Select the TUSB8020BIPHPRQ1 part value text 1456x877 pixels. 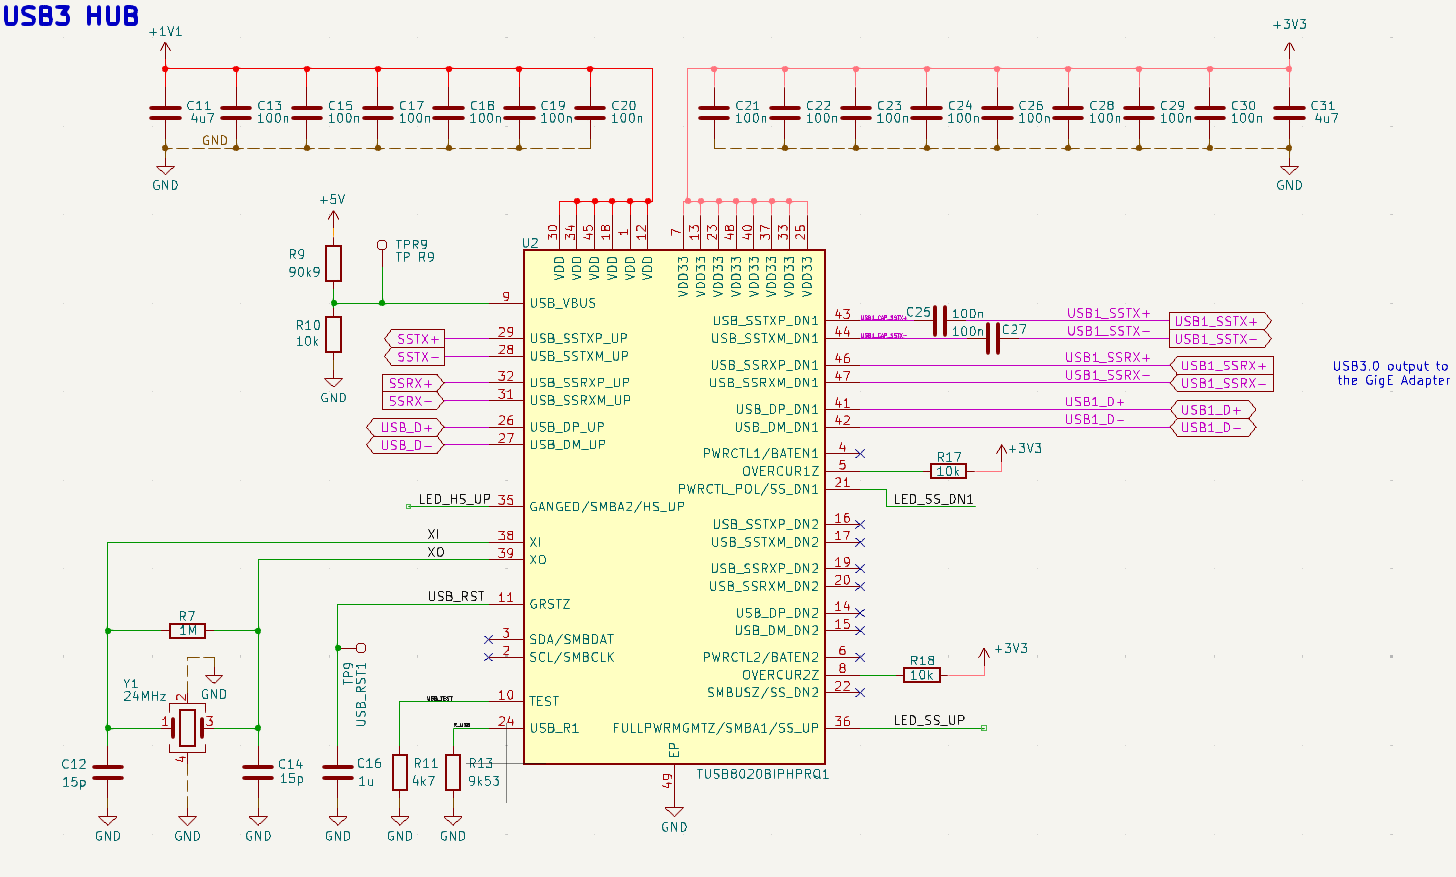[x=762, y=774]
